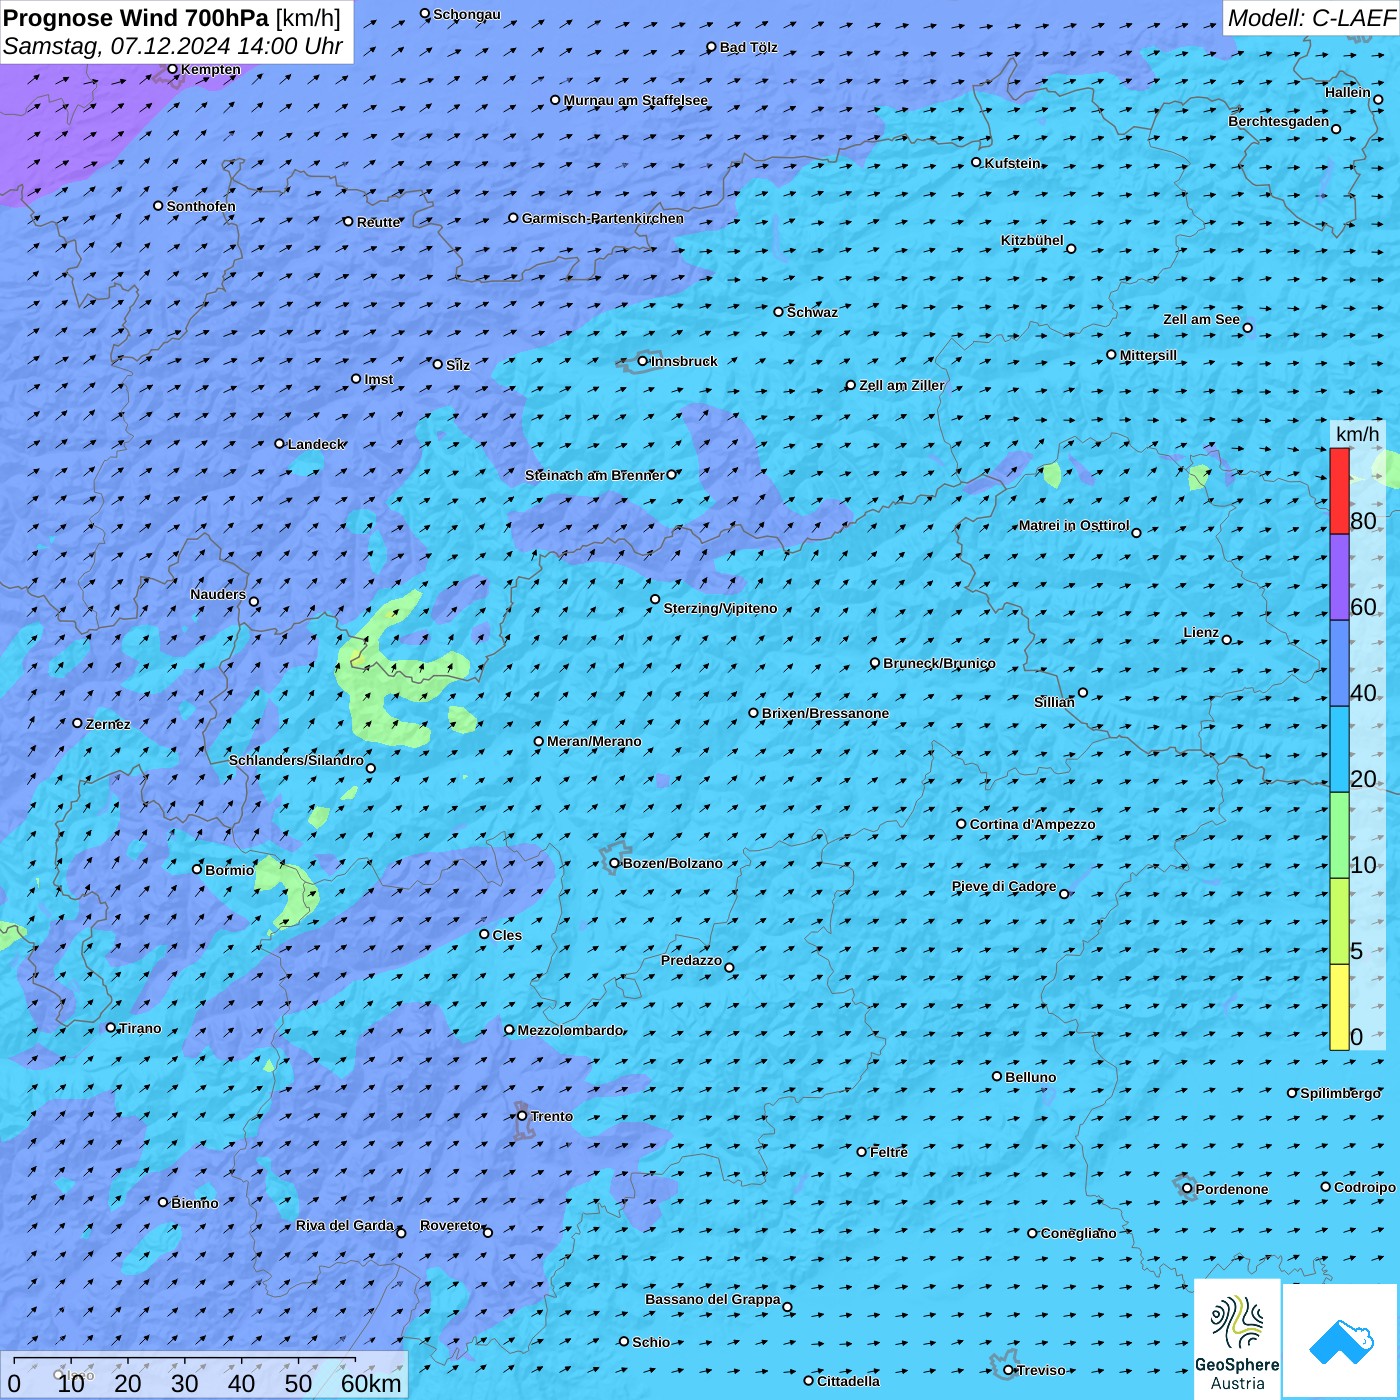The width and height of the screenshot is (1400, 1400).
Task: Click the Belluno city marker
Action: (x=997, y=1076)
